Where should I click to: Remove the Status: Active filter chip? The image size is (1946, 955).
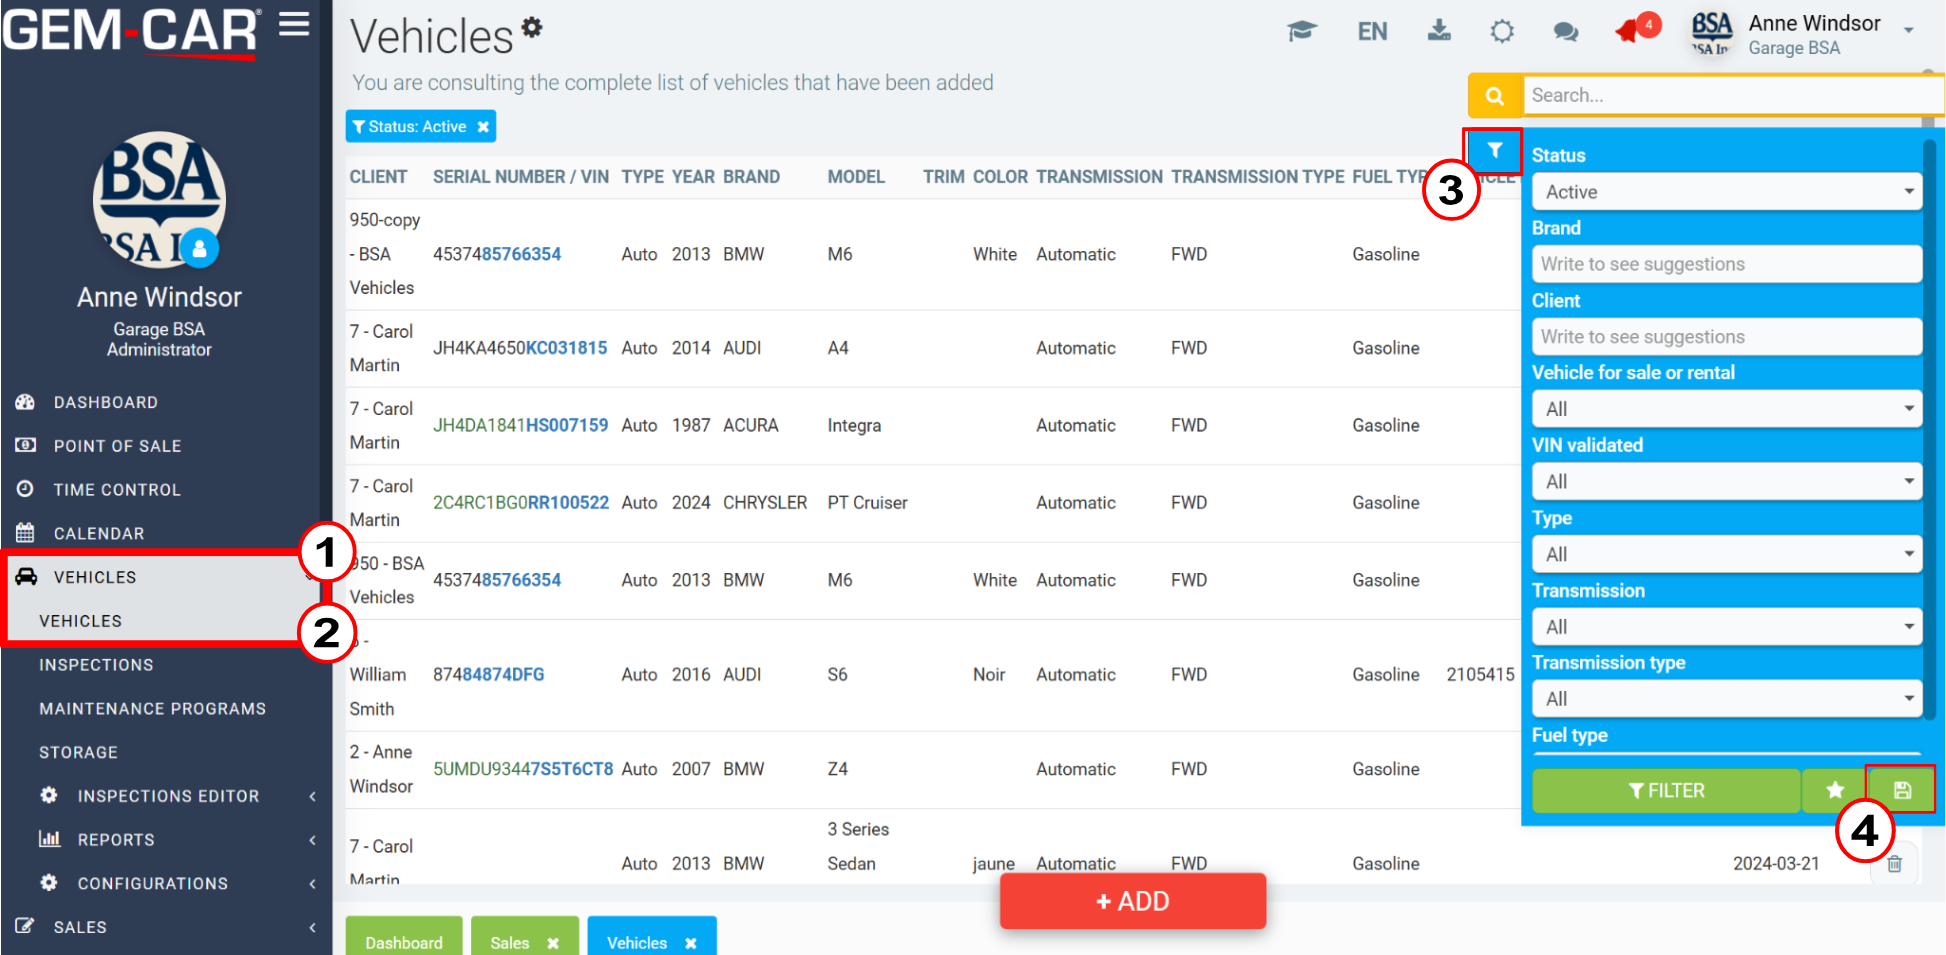[x=483, y=127]
